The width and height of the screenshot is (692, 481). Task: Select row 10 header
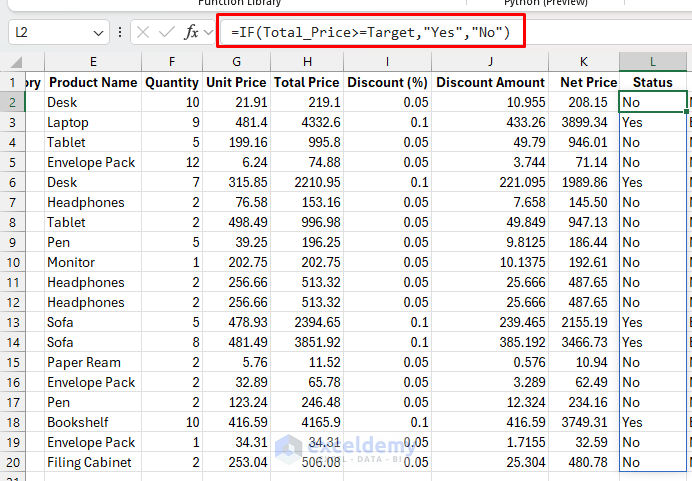12,263
